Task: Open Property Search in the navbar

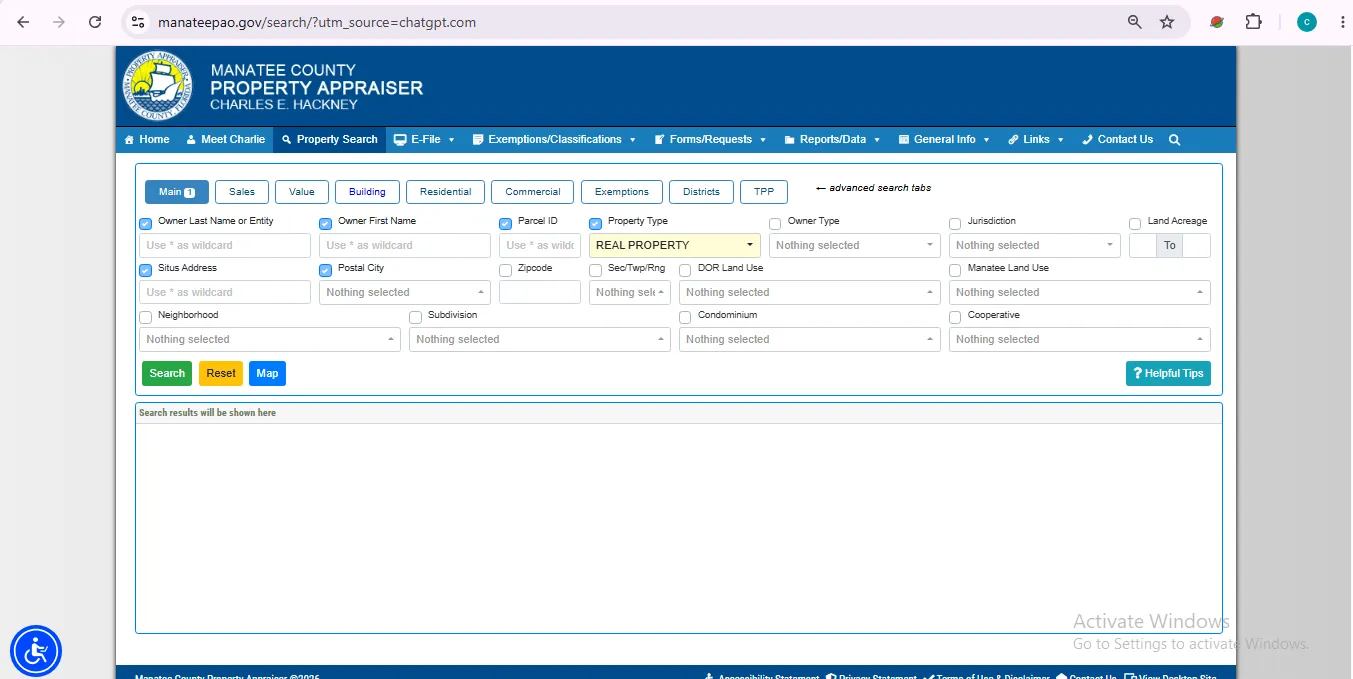Action: pyautogui.click(x=330, y=140)
